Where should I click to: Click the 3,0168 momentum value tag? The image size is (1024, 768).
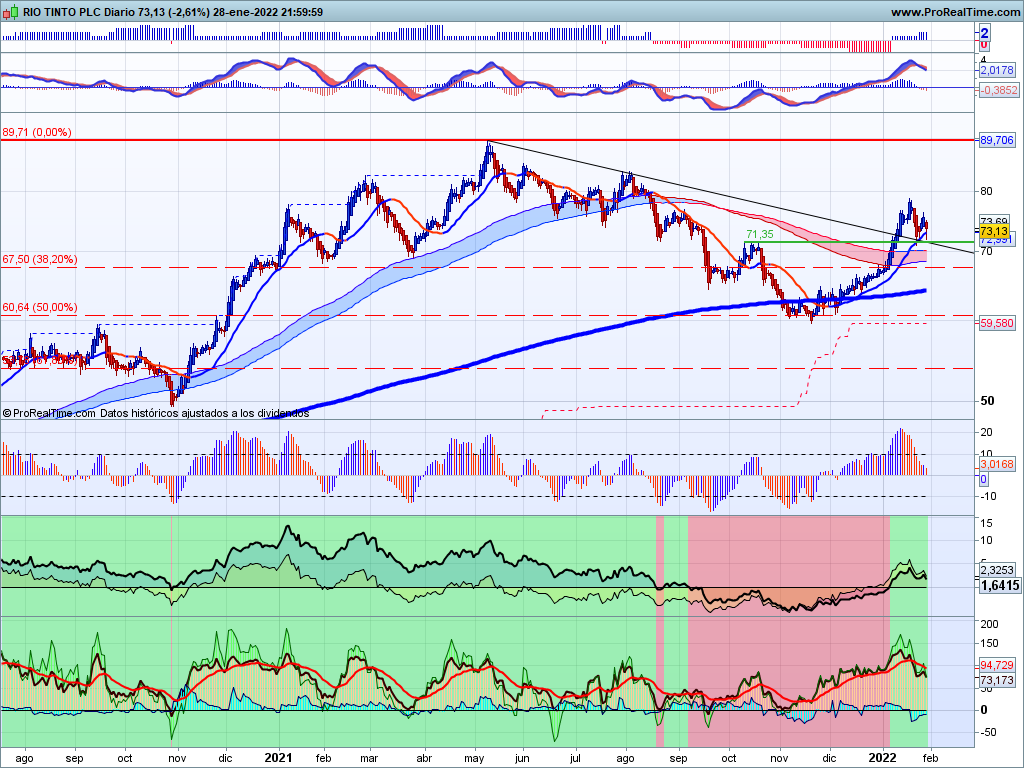(997, 464)
